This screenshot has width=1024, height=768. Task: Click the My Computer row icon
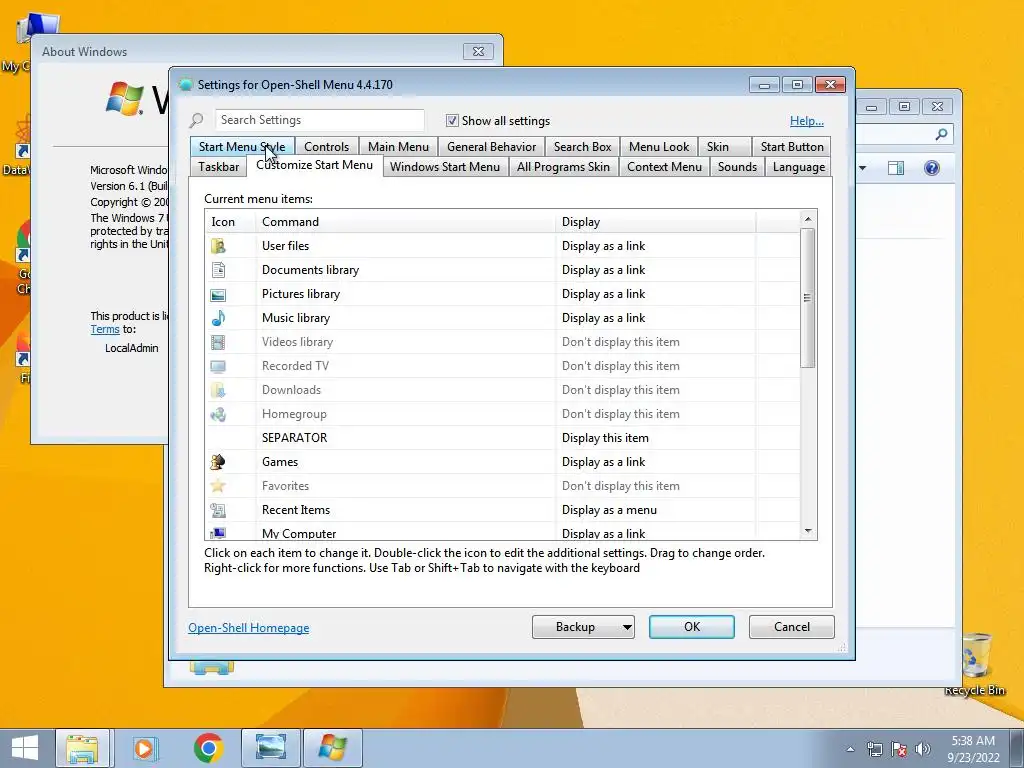[218, 533]
